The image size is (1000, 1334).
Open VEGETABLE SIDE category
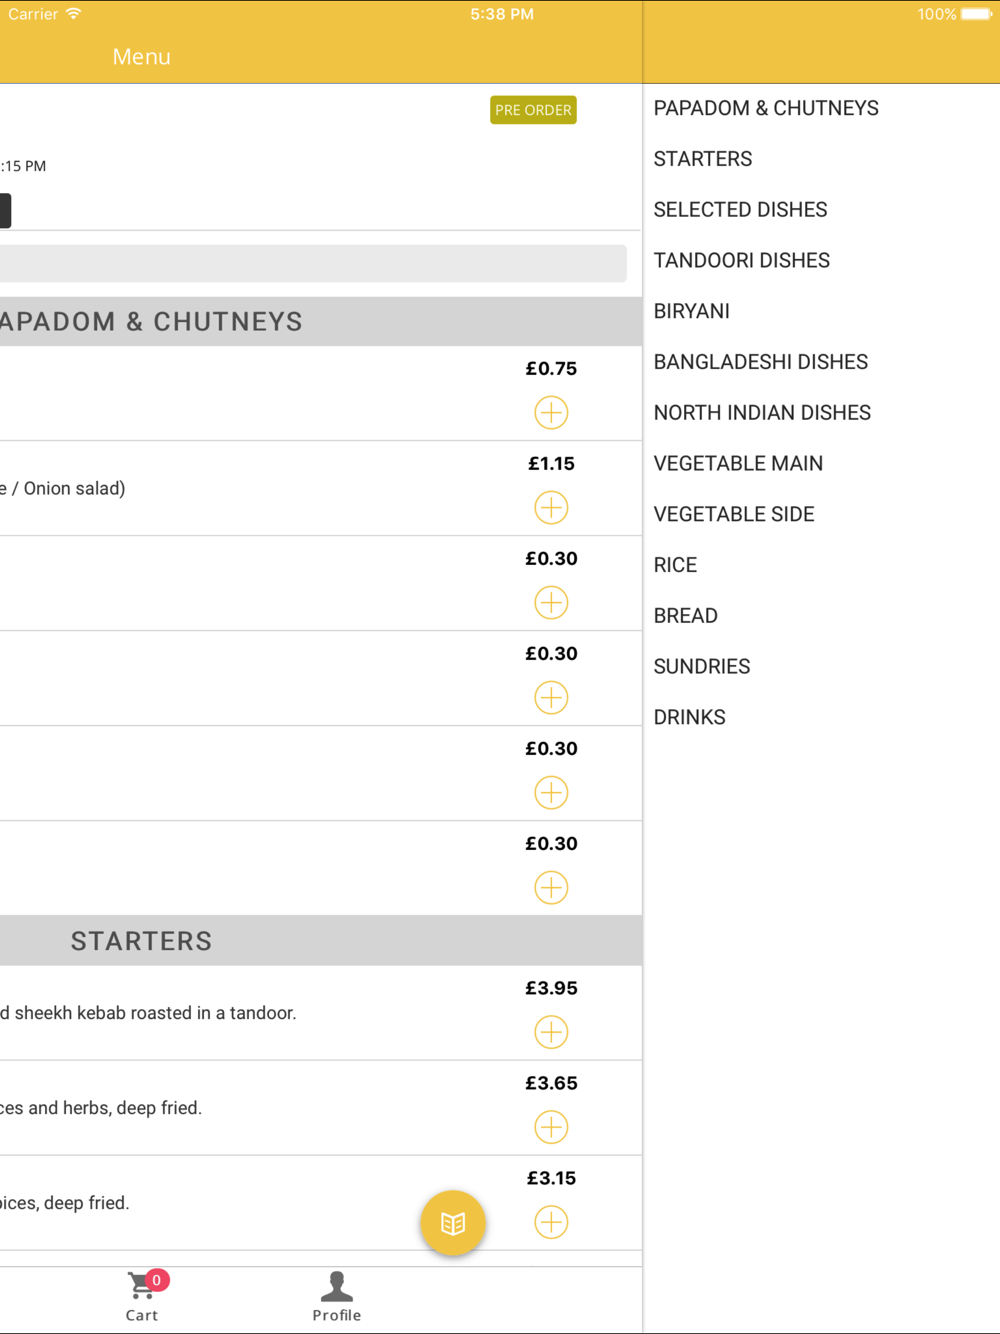click(734, 514)
